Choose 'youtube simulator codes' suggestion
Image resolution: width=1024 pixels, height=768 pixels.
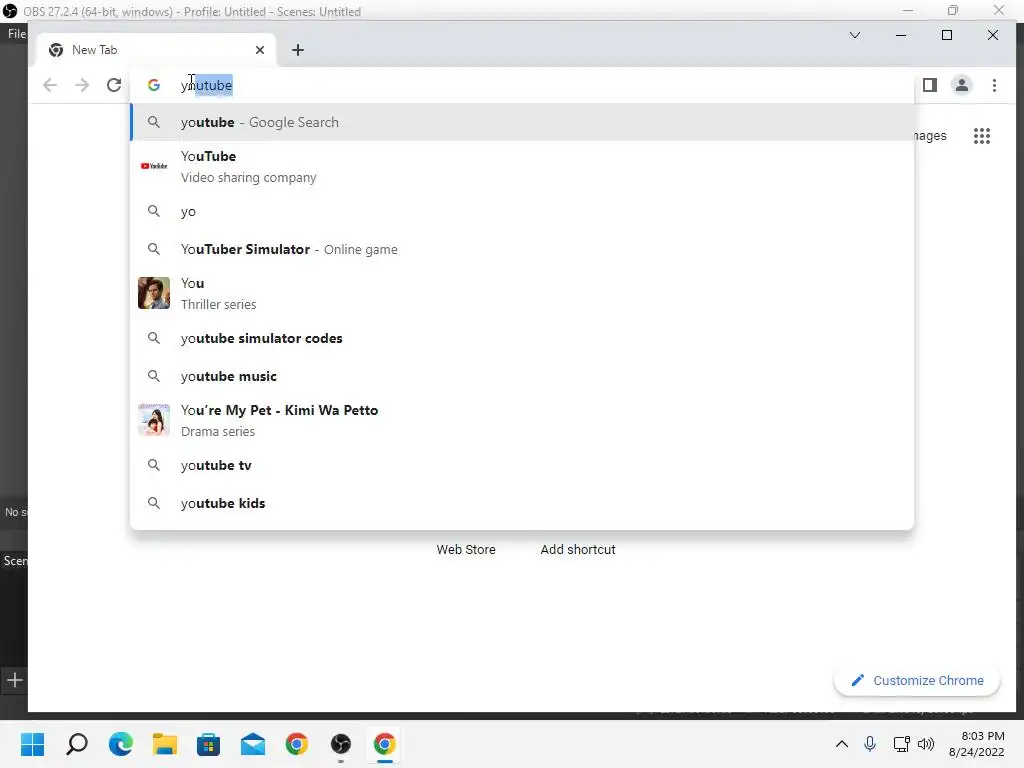click(x=522, y=338)
